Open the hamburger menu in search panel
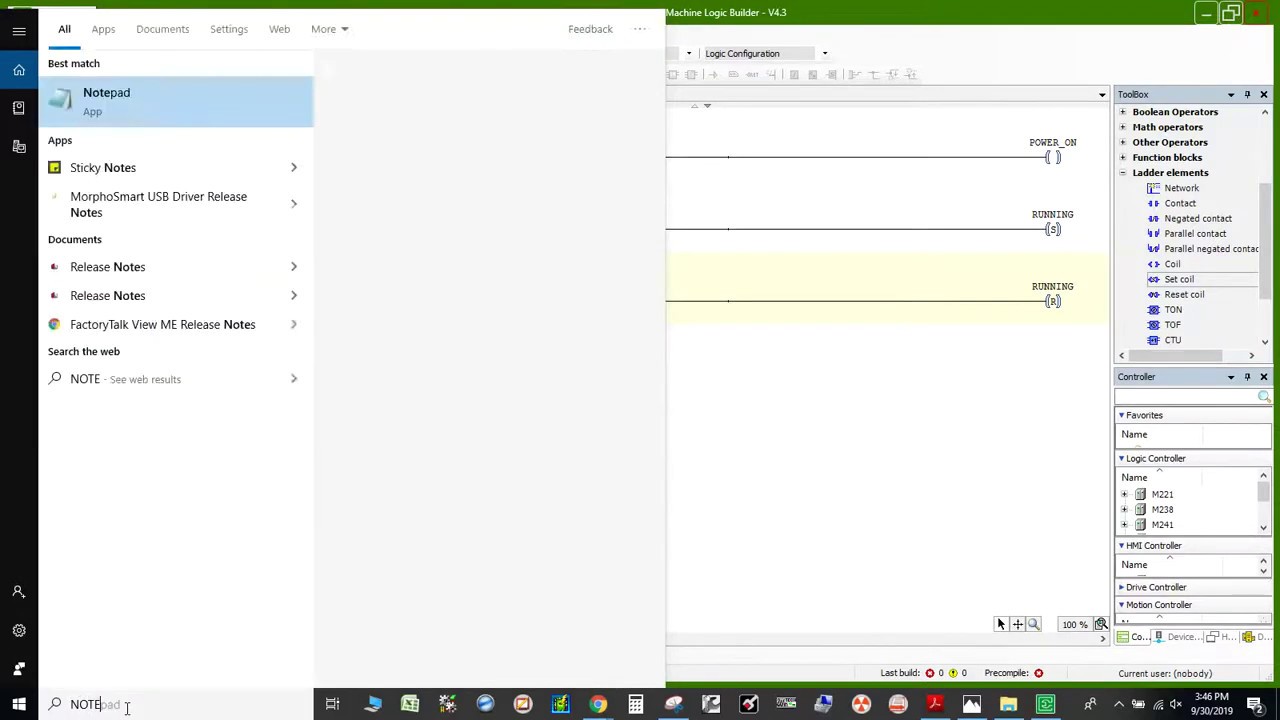Viewport: 1280px width, 720px height. tap(19, 31)
